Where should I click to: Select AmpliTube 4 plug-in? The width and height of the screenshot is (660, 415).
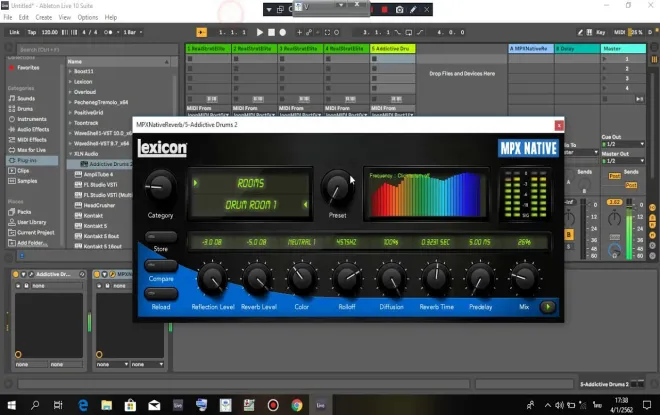pyautogui.click(x=98, y=174)
